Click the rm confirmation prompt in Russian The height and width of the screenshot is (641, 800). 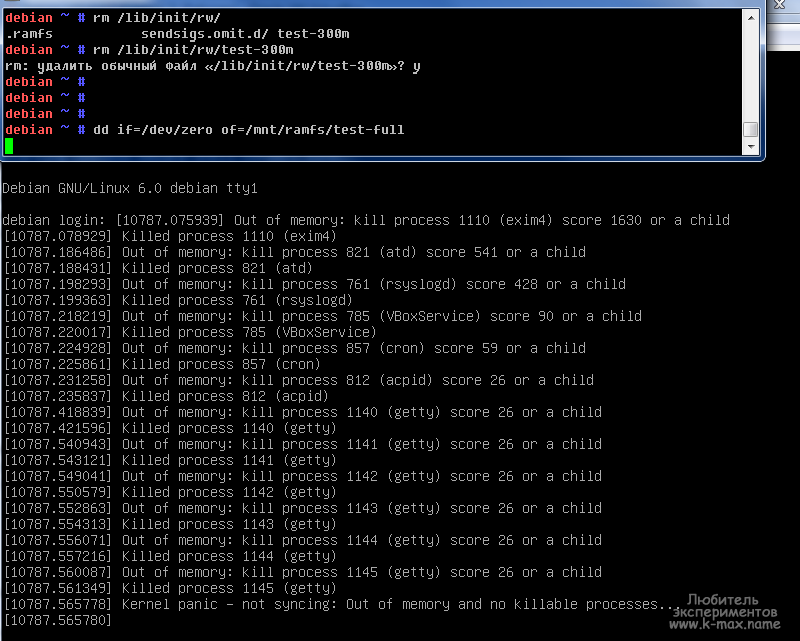coord(213,66)
